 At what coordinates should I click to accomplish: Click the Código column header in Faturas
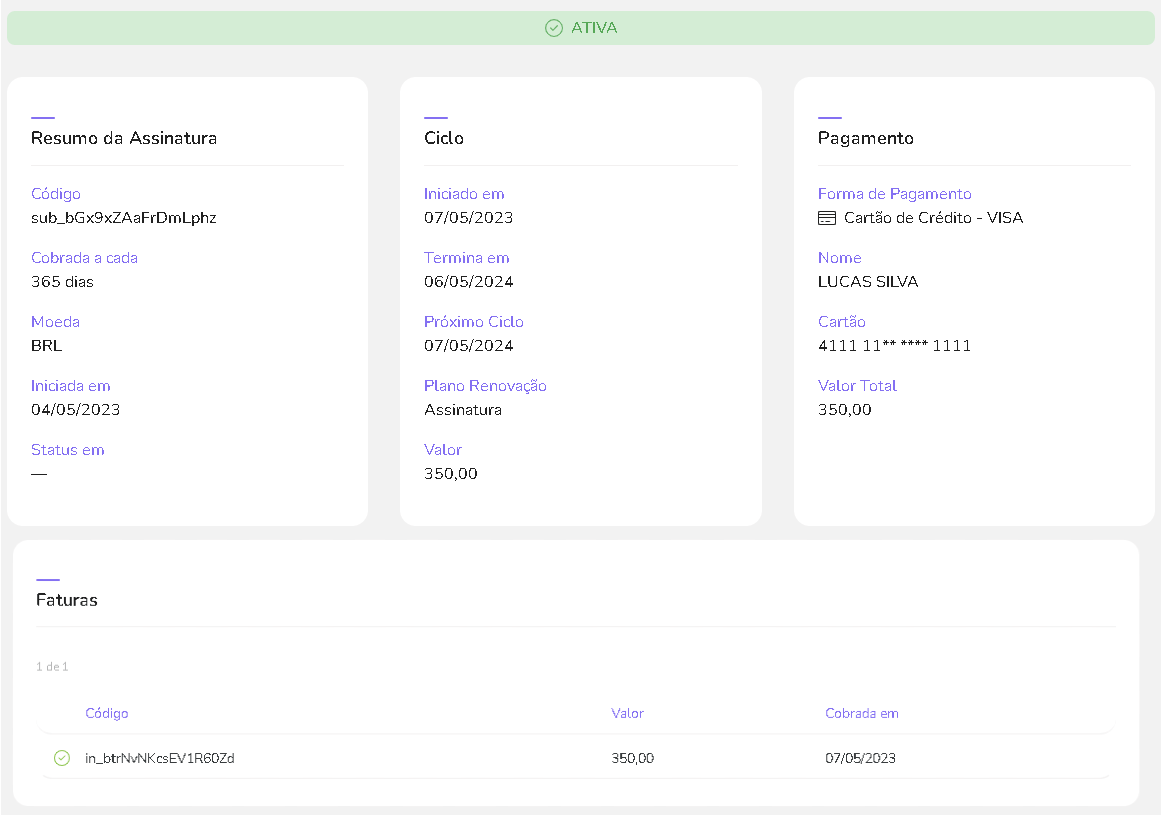pos(107,713)
